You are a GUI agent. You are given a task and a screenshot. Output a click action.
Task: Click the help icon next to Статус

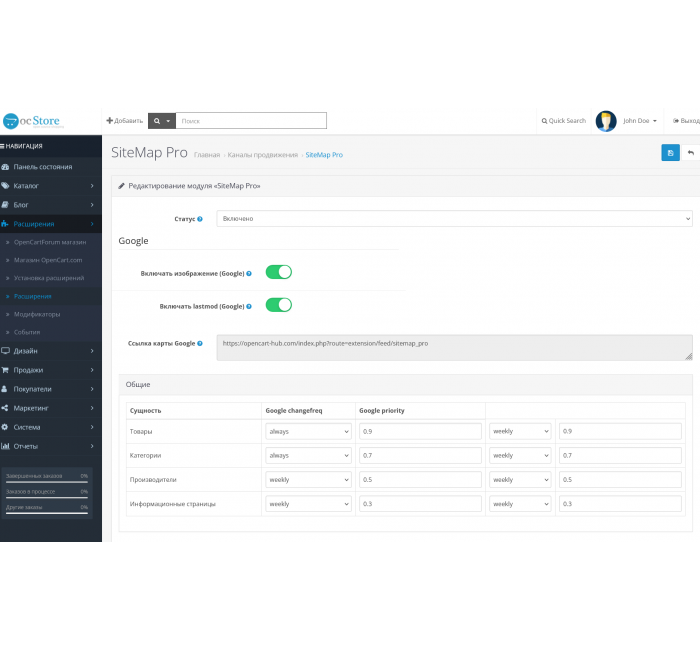(x=200, y=218)
